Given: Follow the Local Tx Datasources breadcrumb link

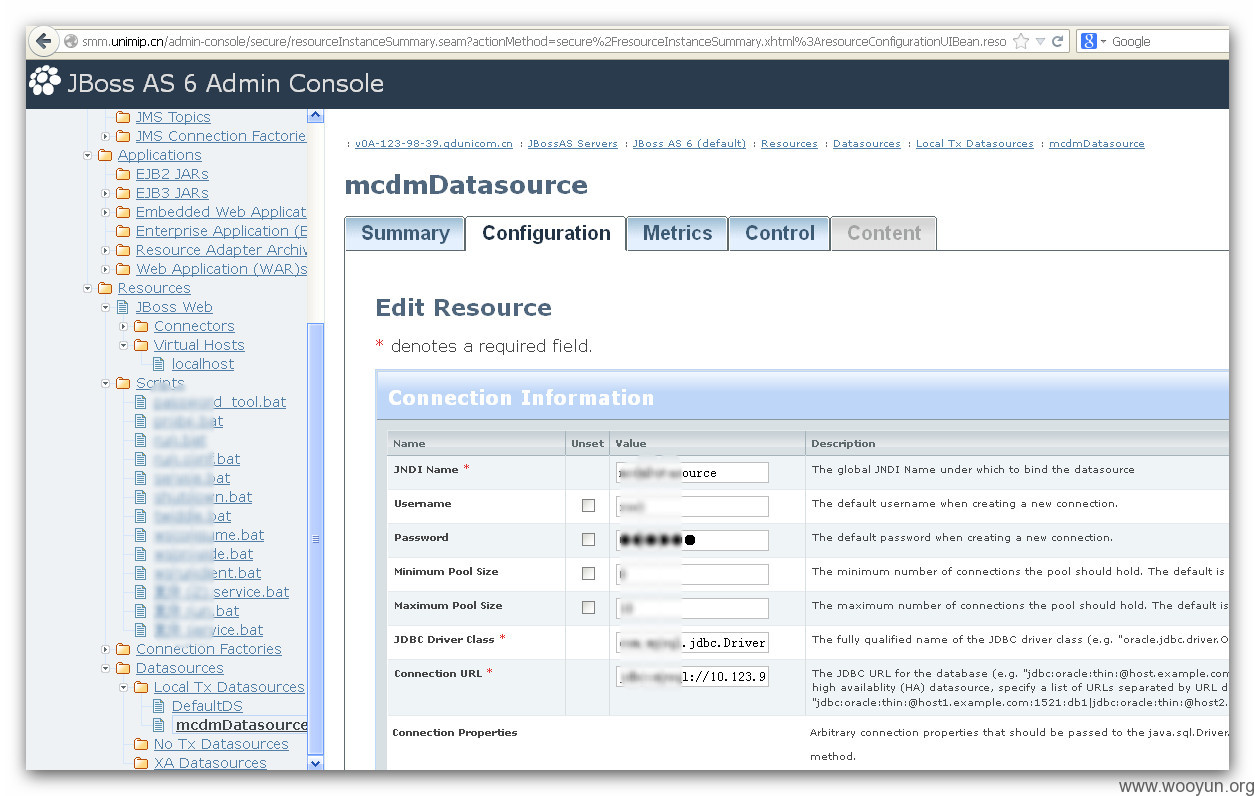Looking at the screenshot, I should [975, 144].
